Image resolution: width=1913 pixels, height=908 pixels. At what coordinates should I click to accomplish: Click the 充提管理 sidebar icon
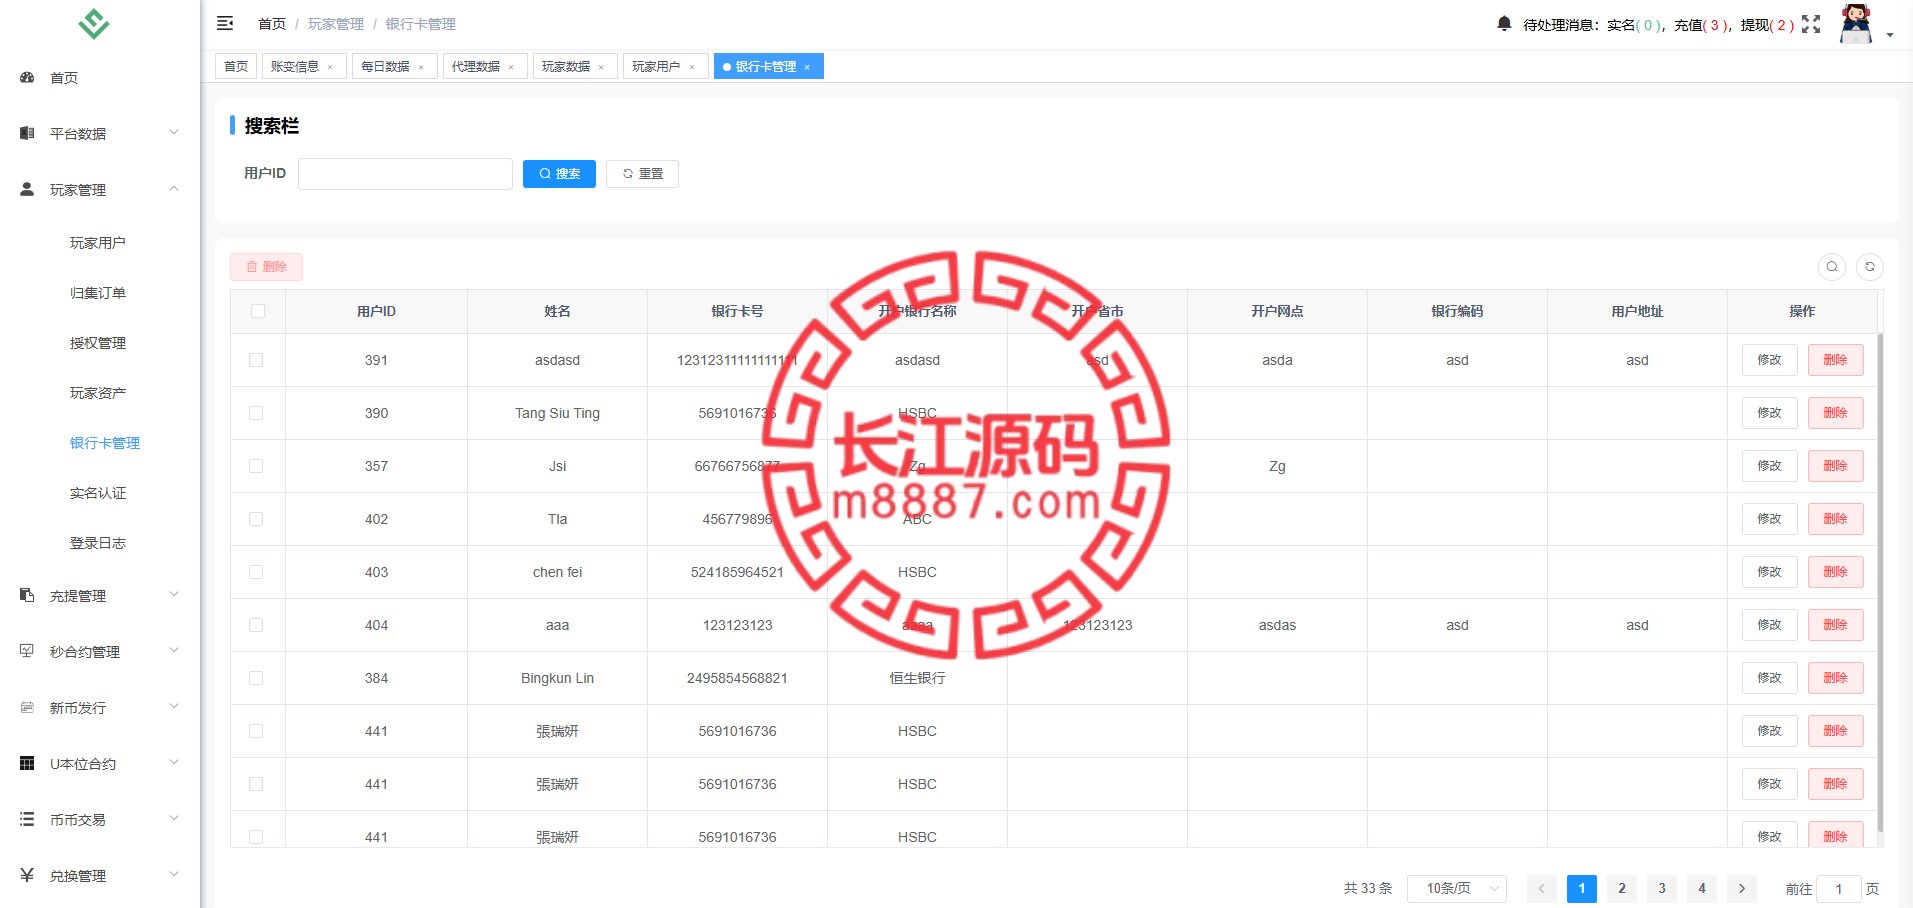click(27, 595)
